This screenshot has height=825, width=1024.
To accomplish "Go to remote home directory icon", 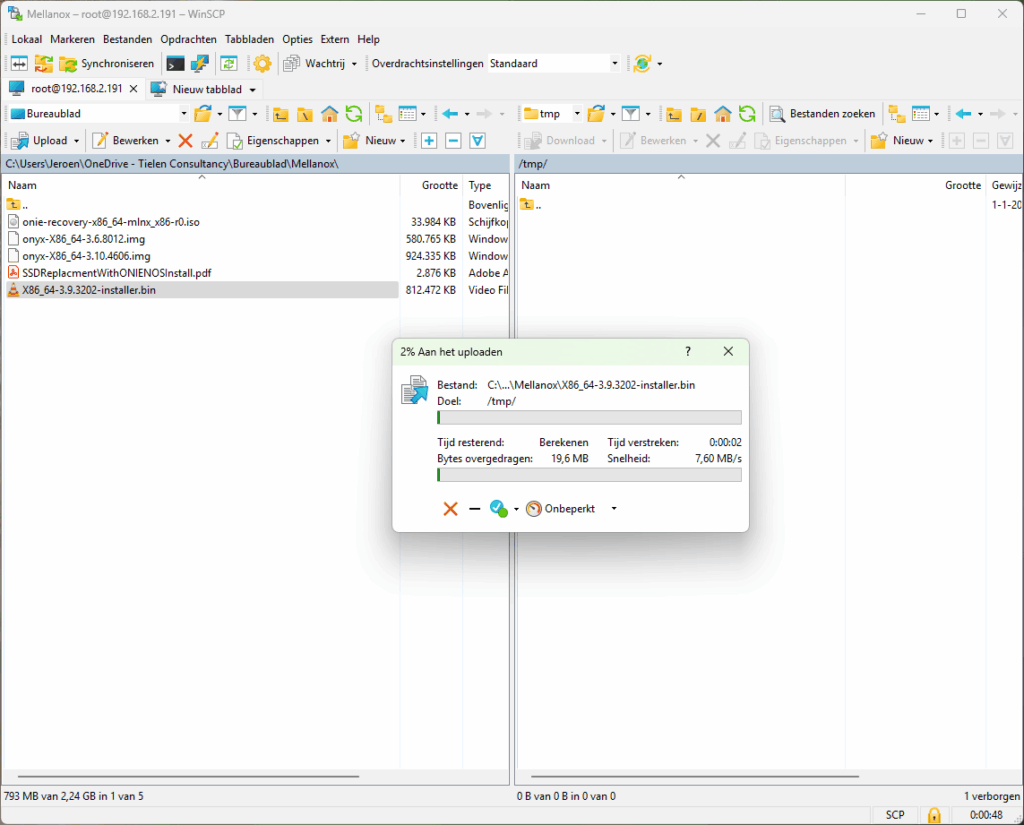I will coord(723,114).
